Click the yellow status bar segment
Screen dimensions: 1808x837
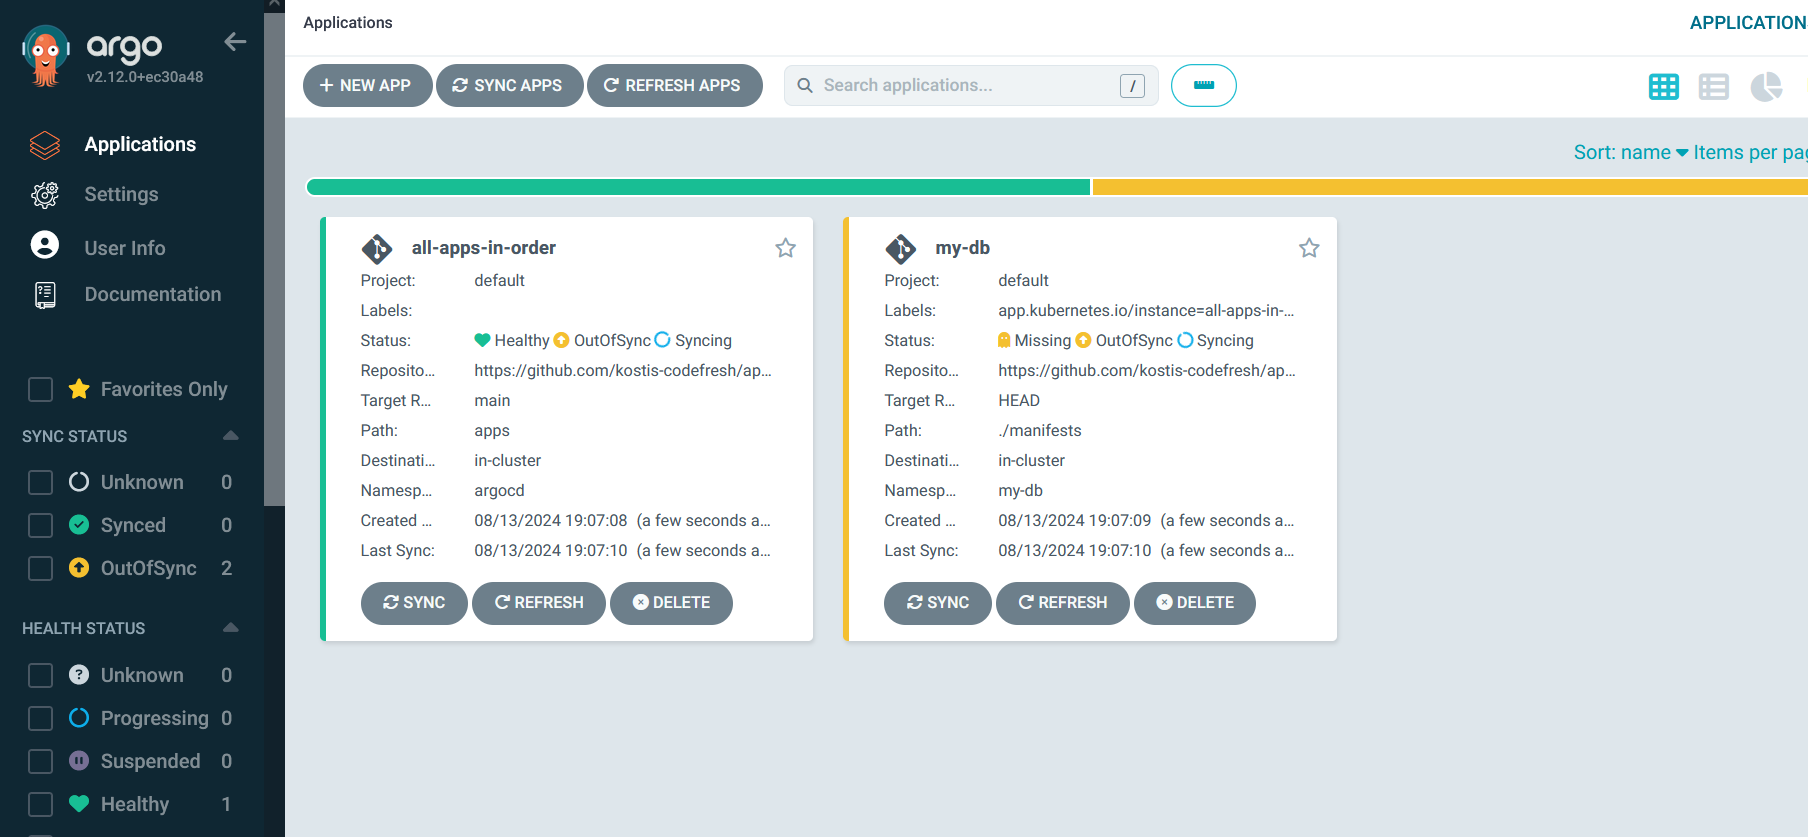1450,187
